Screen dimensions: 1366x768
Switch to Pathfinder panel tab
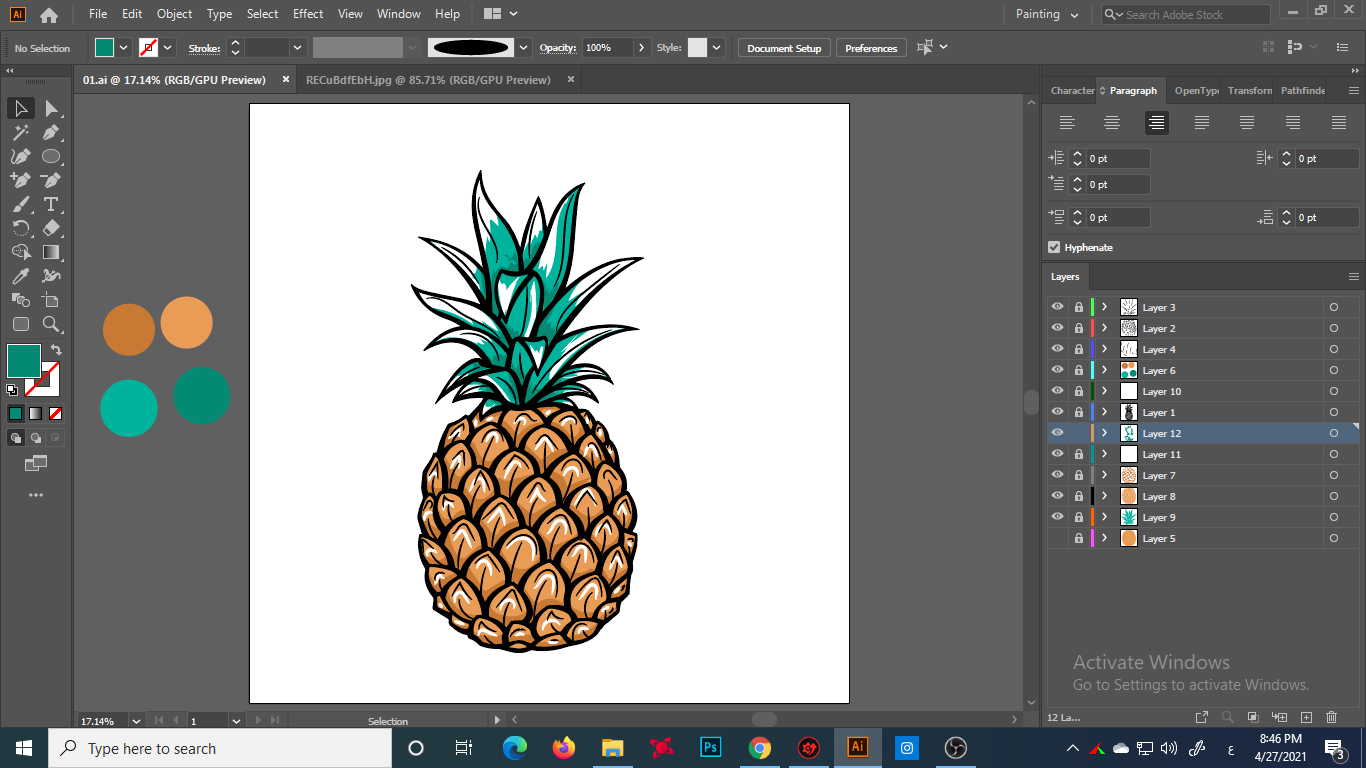click(1303, 90)
